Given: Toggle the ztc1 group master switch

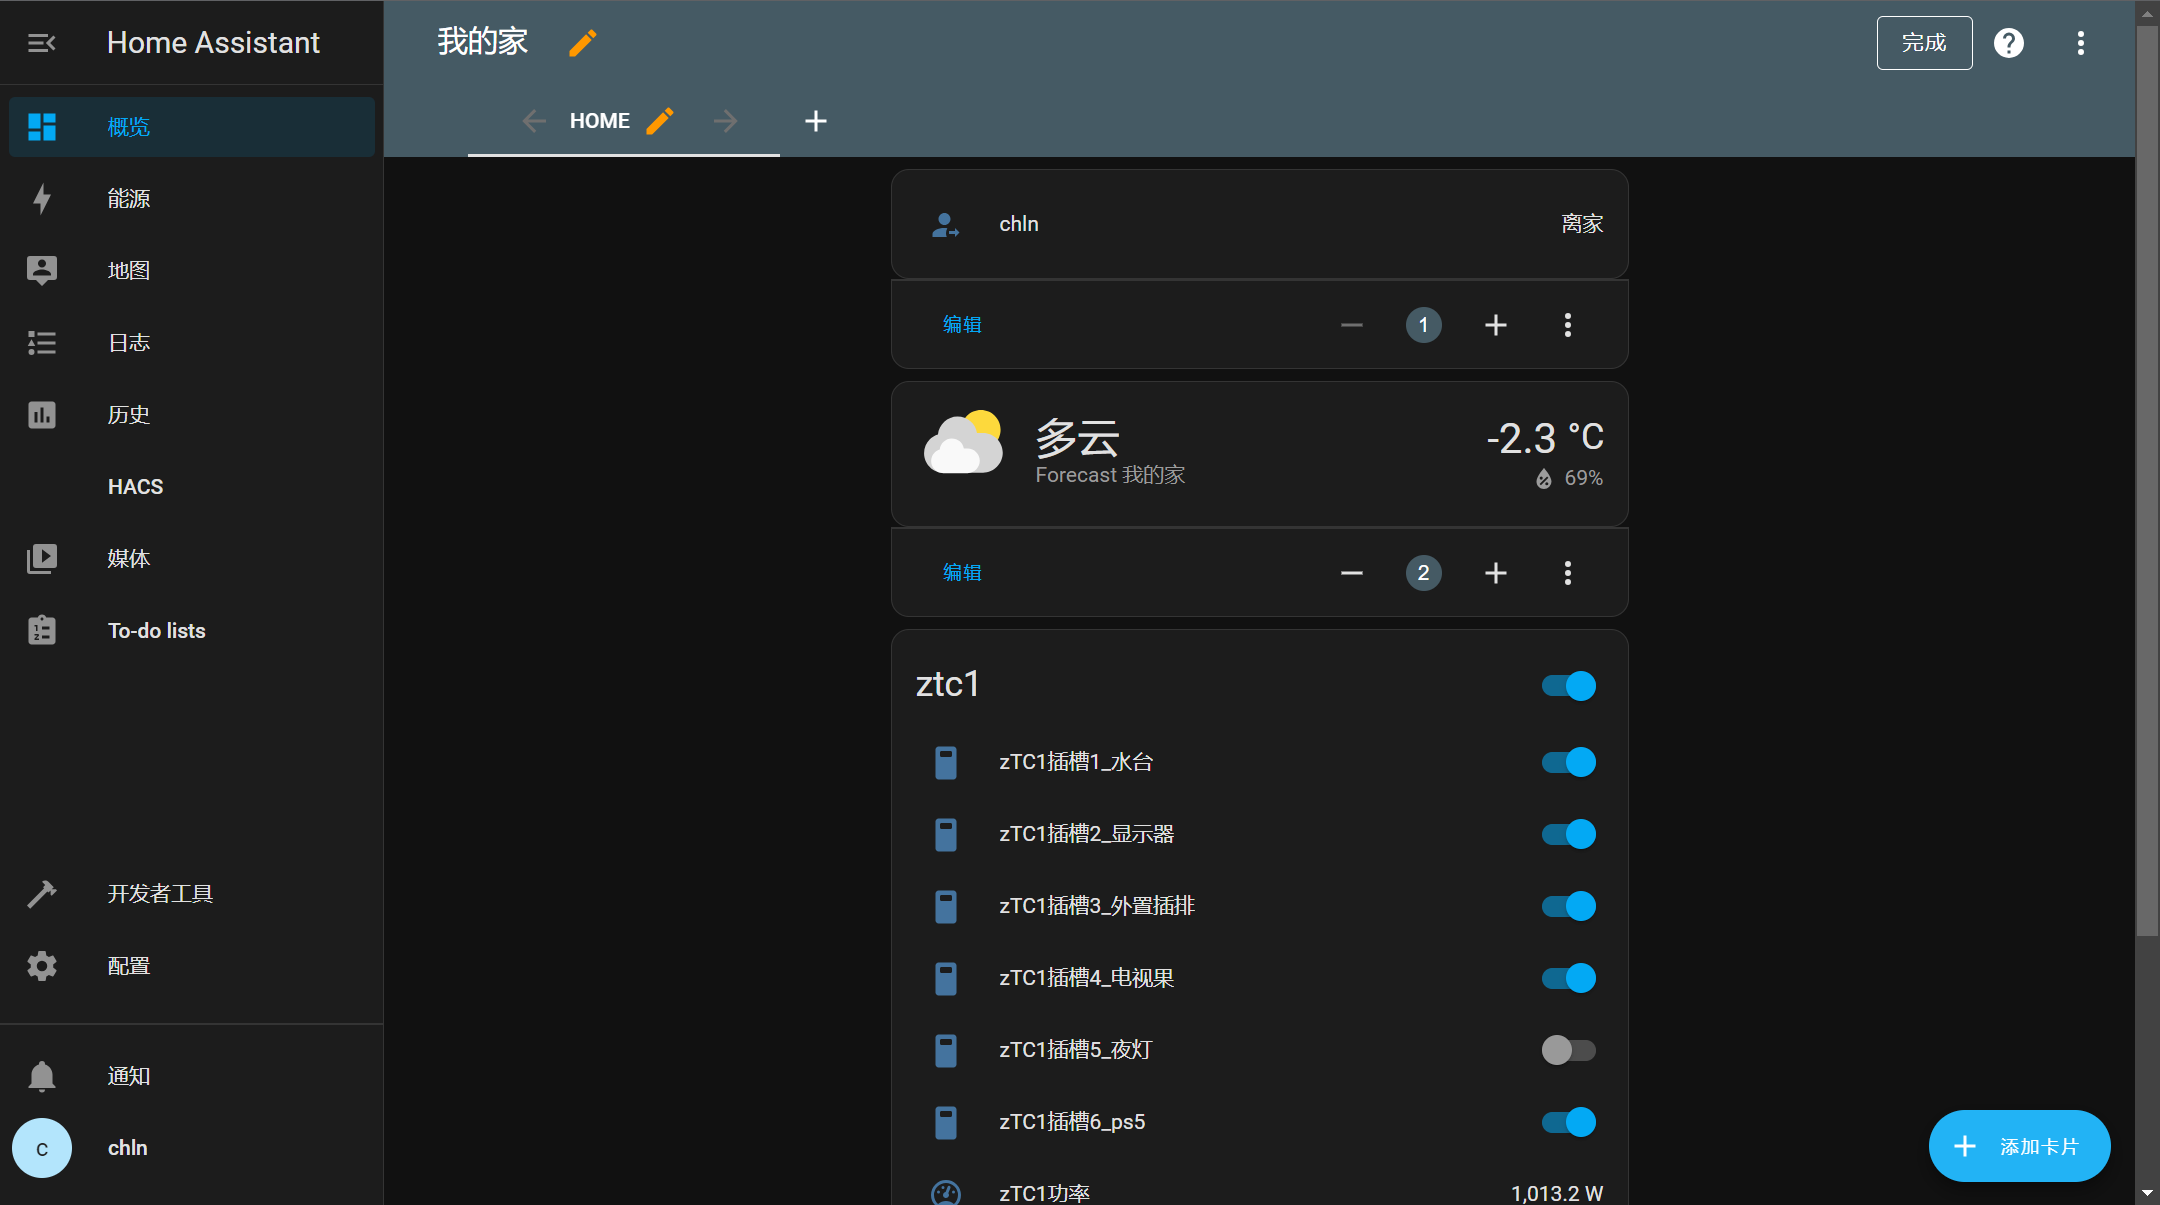Looking at the screenshot, I should click(1569, 686).
